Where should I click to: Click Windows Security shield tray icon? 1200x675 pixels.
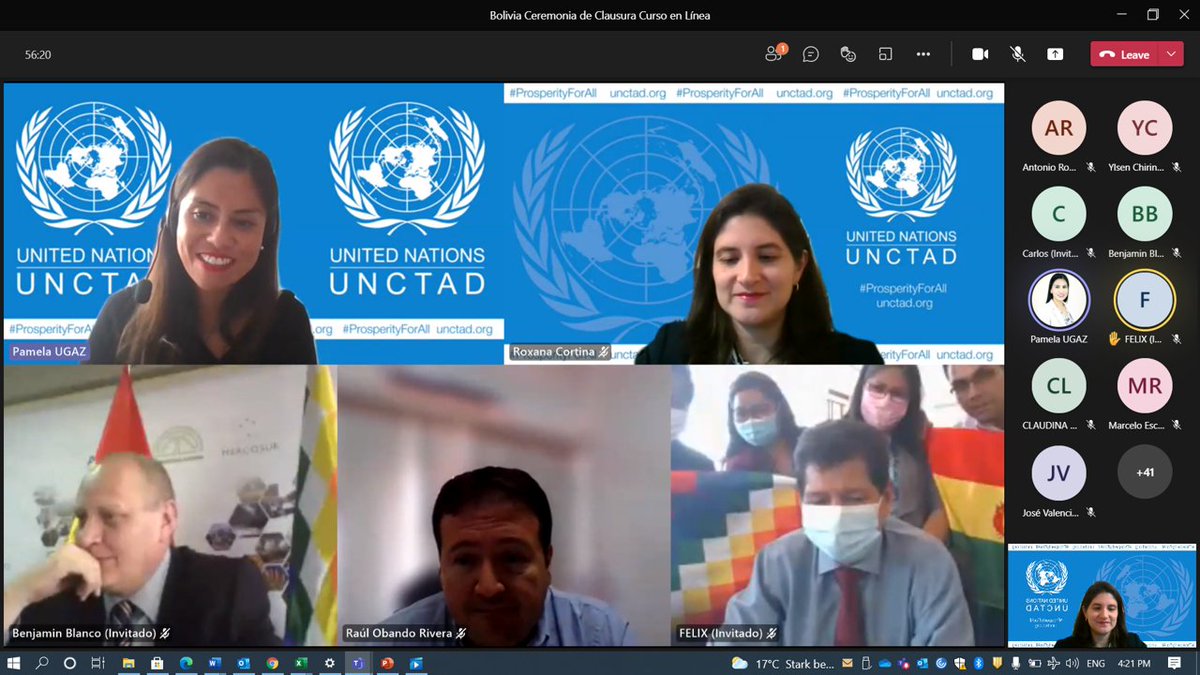pyautogui.click(x=960, y=663)
